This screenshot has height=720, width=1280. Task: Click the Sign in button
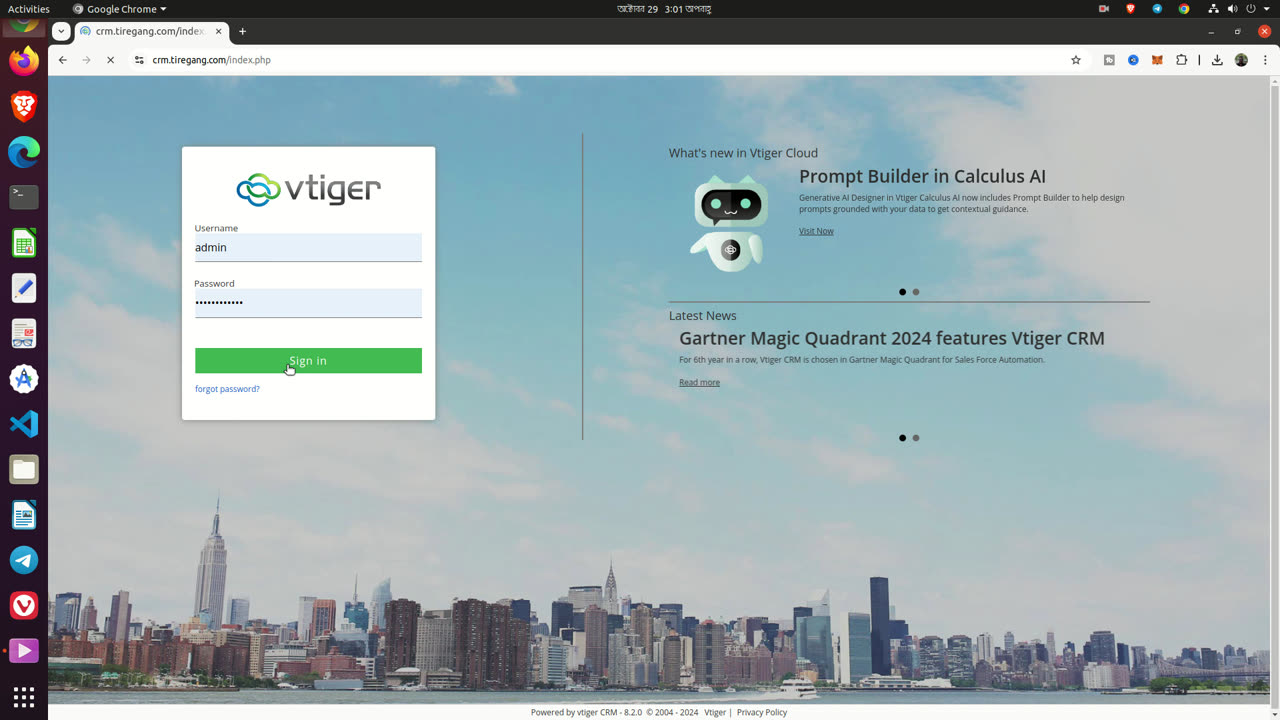click(308, 361)
